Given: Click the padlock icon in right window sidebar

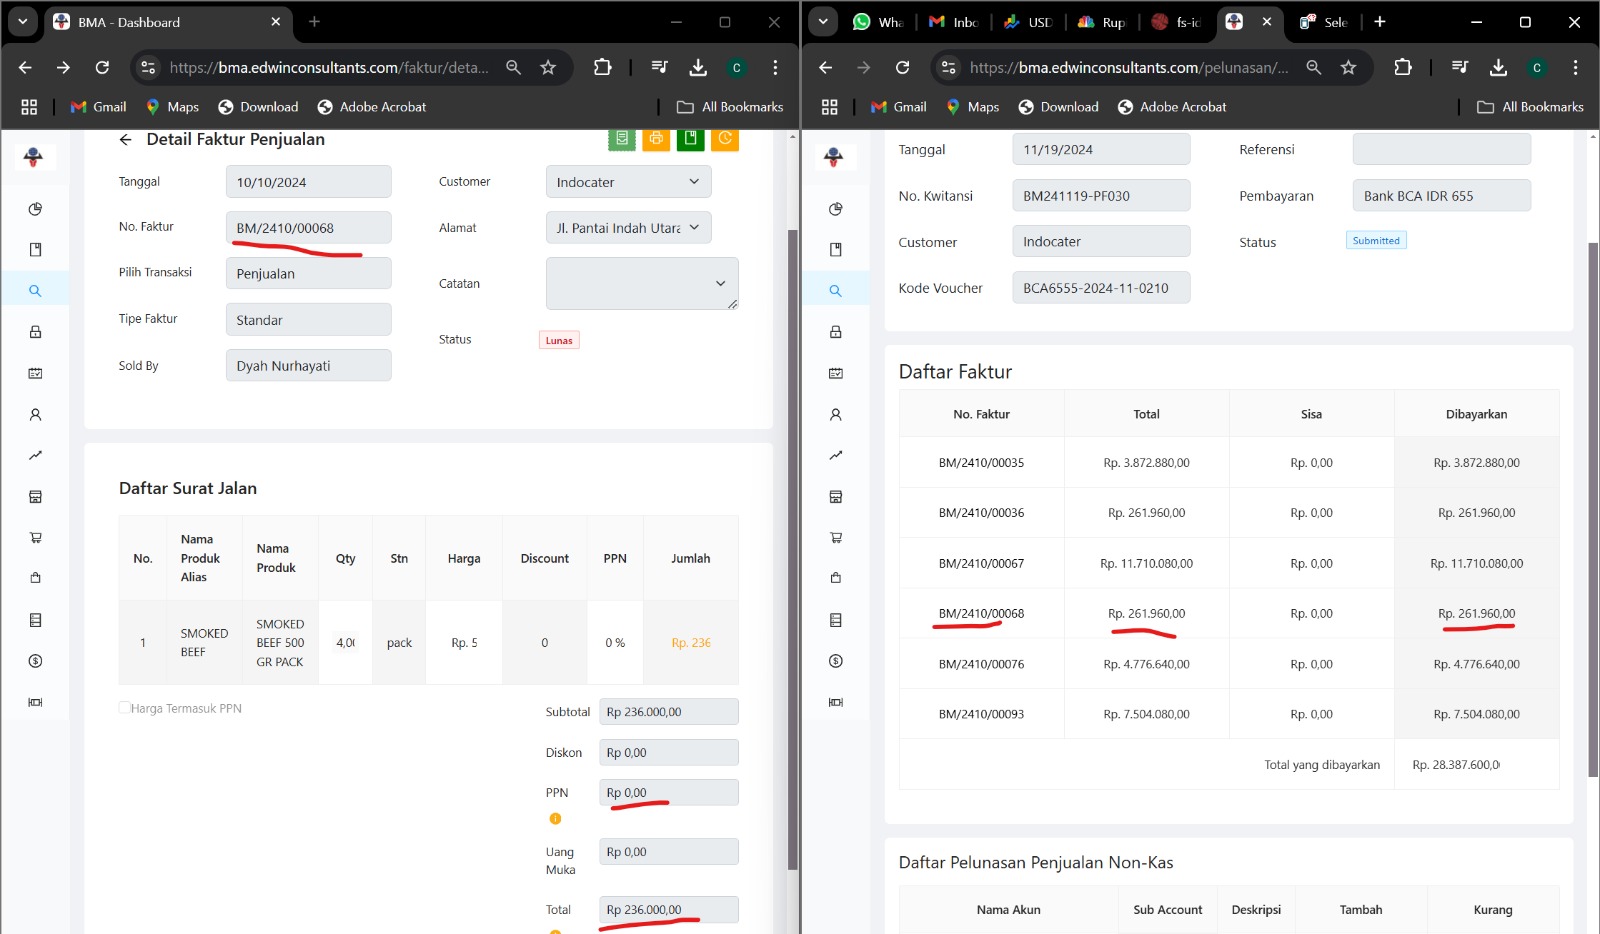Looking at the screenshot, I should 836,332.
